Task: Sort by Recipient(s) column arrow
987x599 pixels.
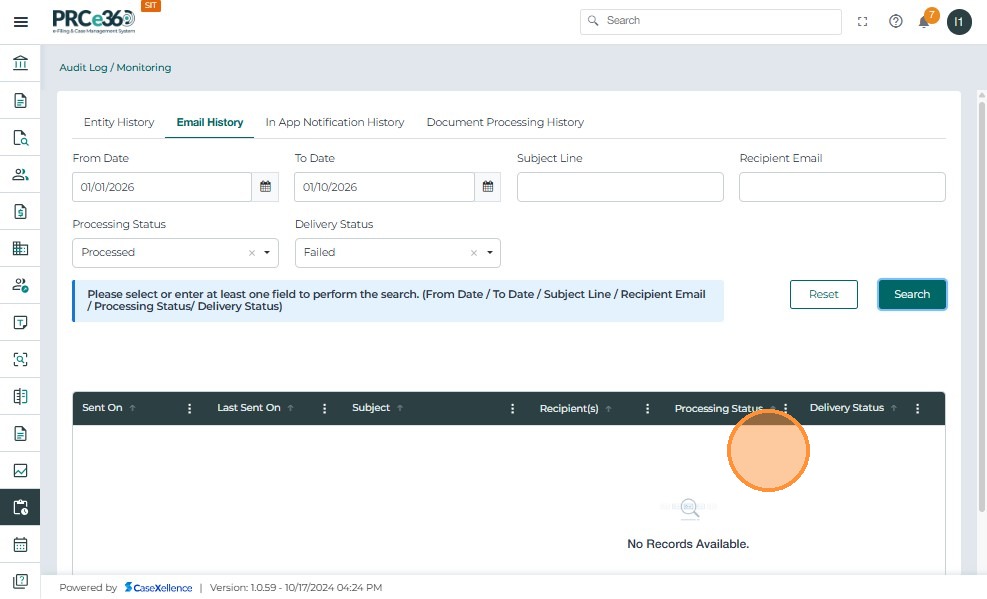Action: click(608, 409)
